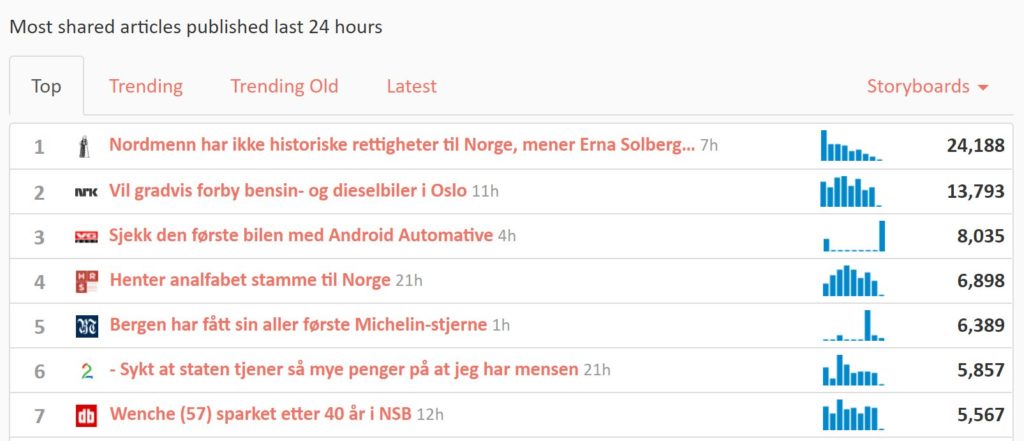Click the TV 2 logo in row 6
This screenshot has height=441, width=1024.
(86, 371)
